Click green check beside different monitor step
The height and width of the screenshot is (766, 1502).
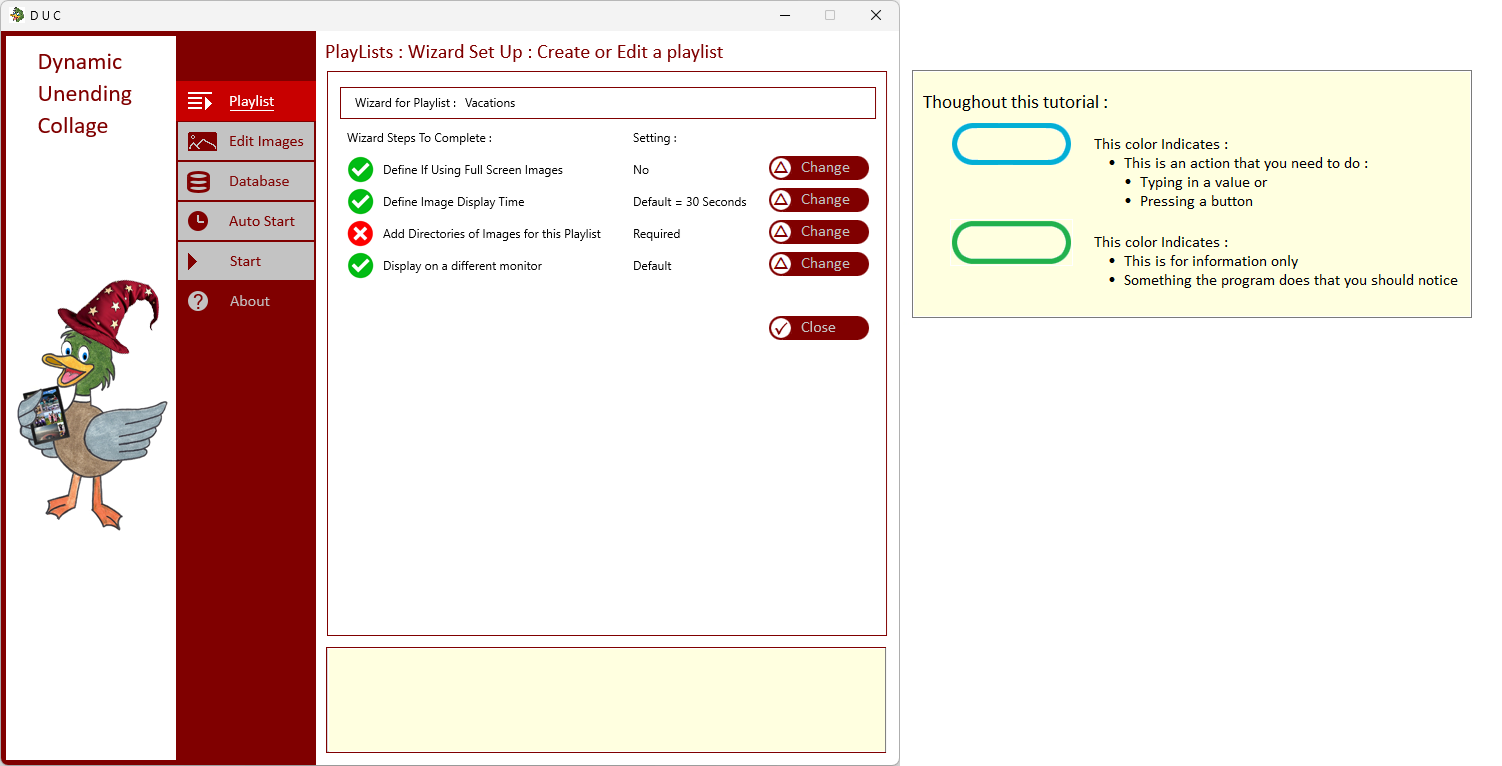click(360, 266)
